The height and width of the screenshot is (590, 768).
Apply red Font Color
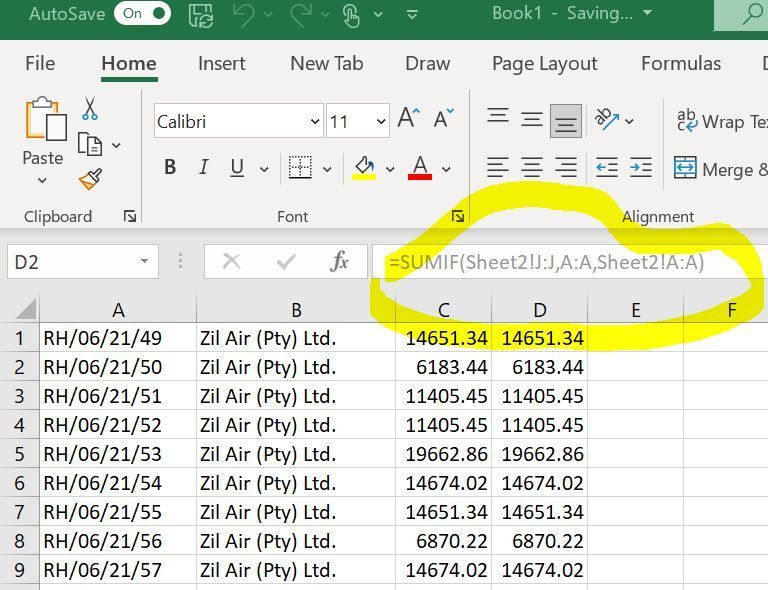420,168
